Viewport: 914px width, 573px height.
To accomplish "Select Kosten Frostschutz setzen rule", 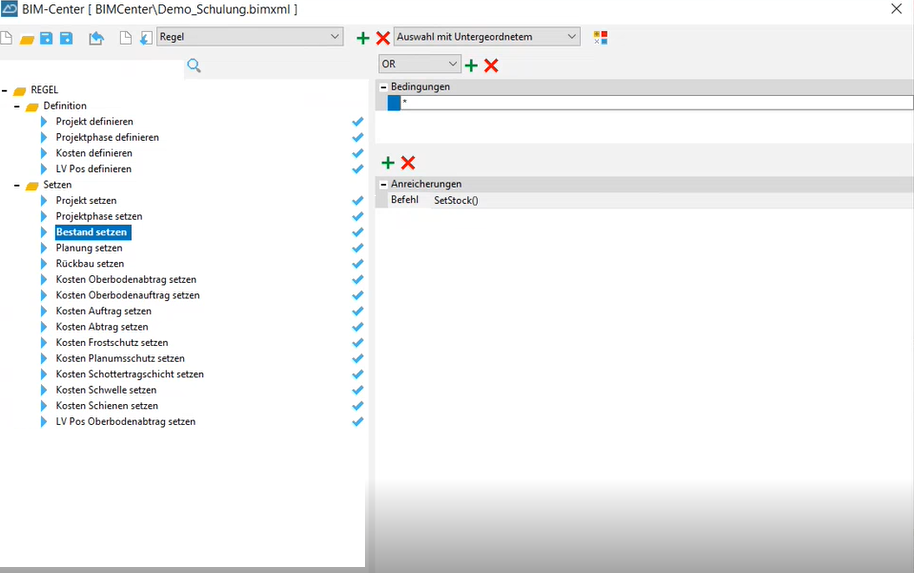I will (112, 343).
